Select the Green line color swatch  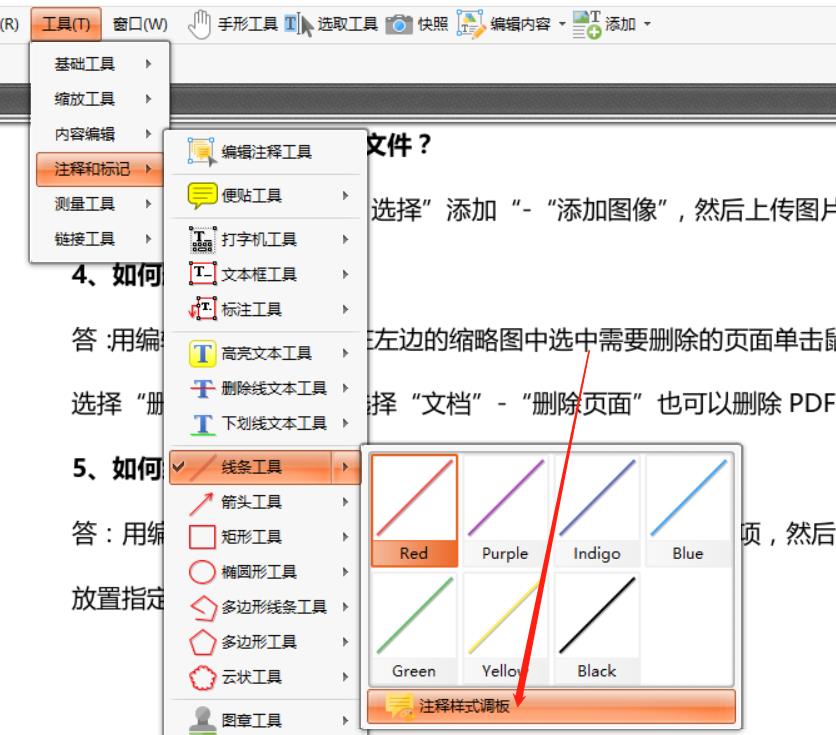412,618
